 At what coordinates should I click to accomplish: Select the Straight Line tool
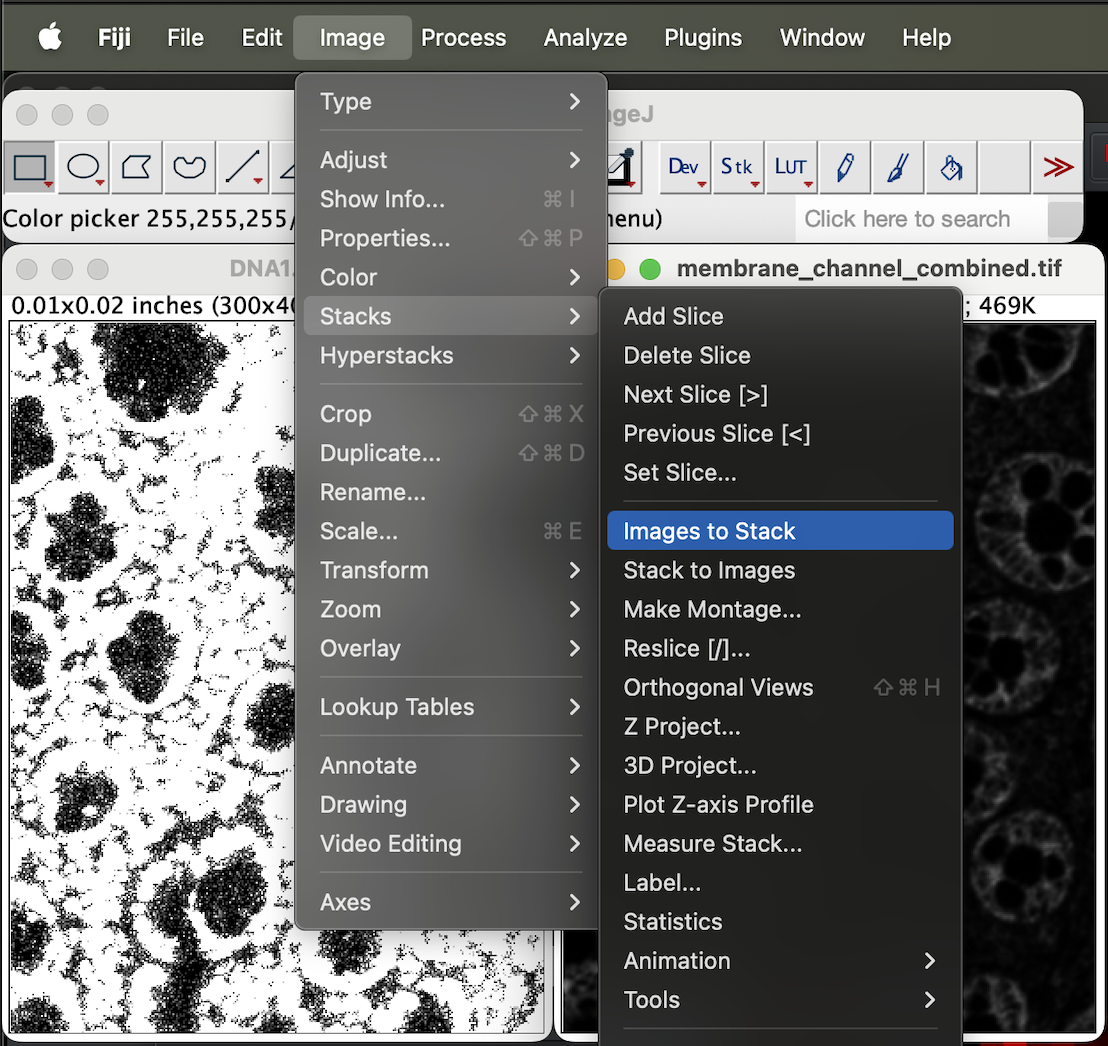click(243, 167)
